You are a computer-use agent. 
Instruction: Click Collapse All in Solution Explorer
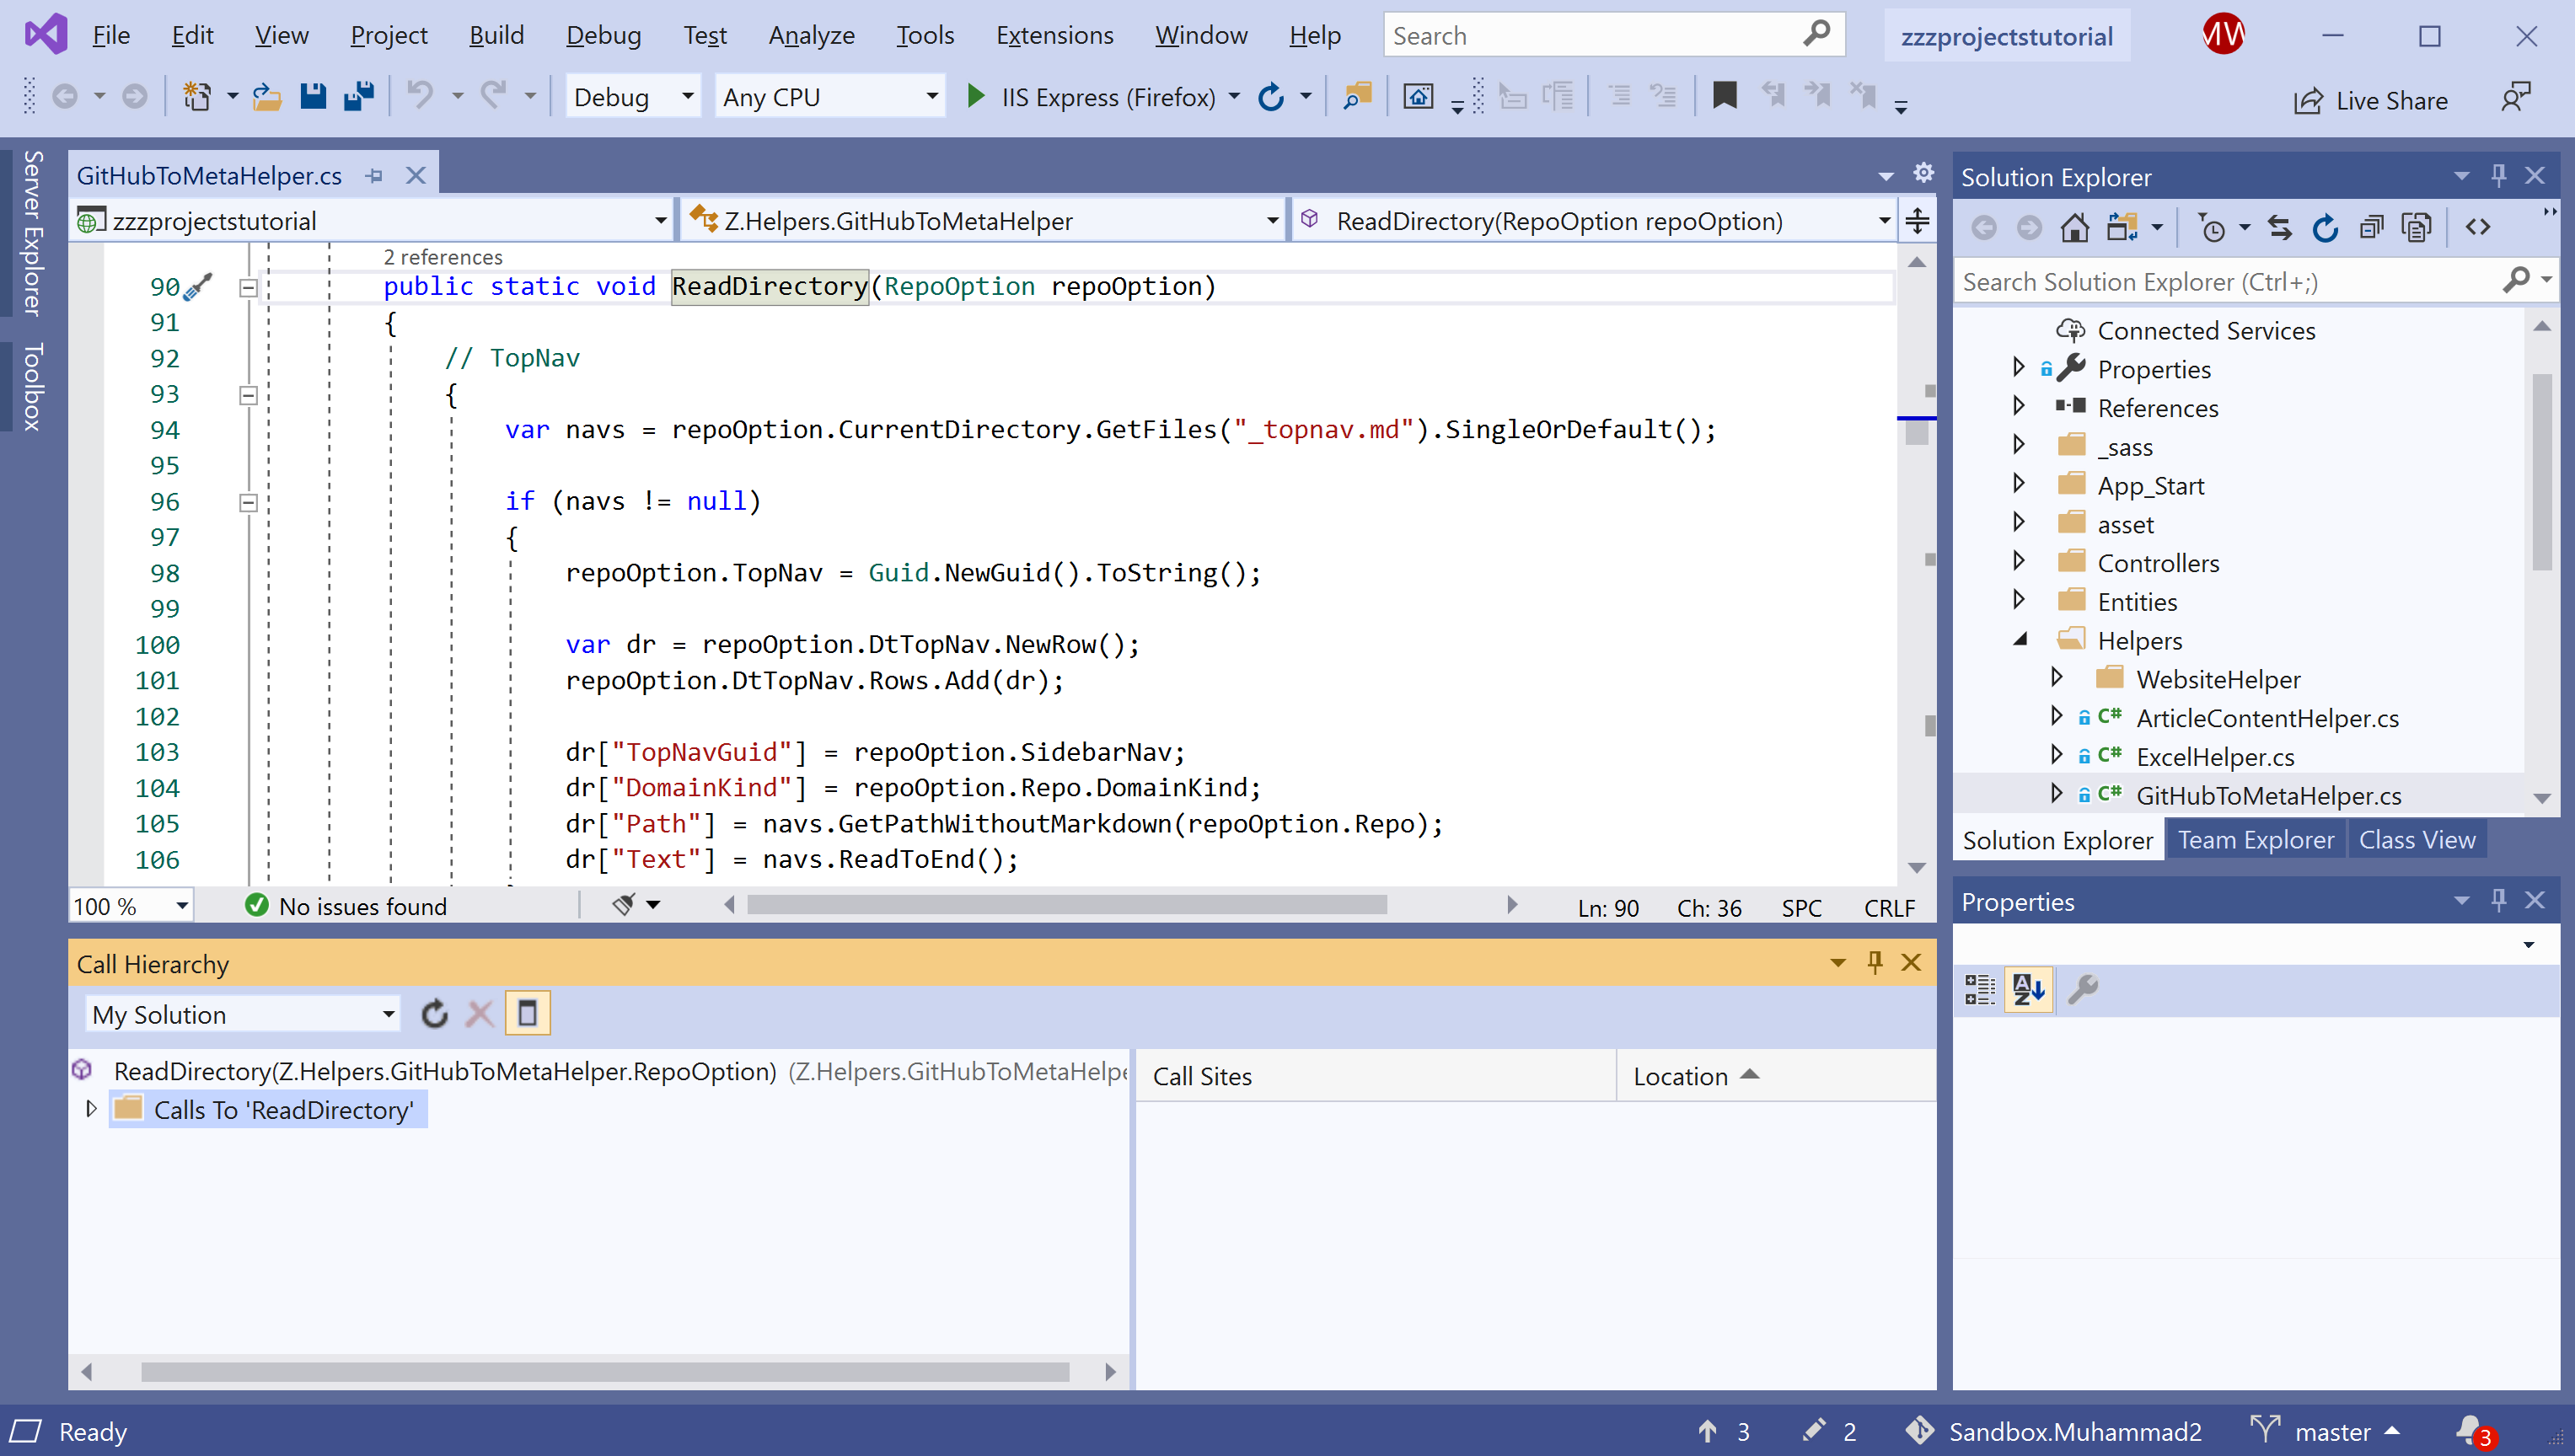(2371, 228)
